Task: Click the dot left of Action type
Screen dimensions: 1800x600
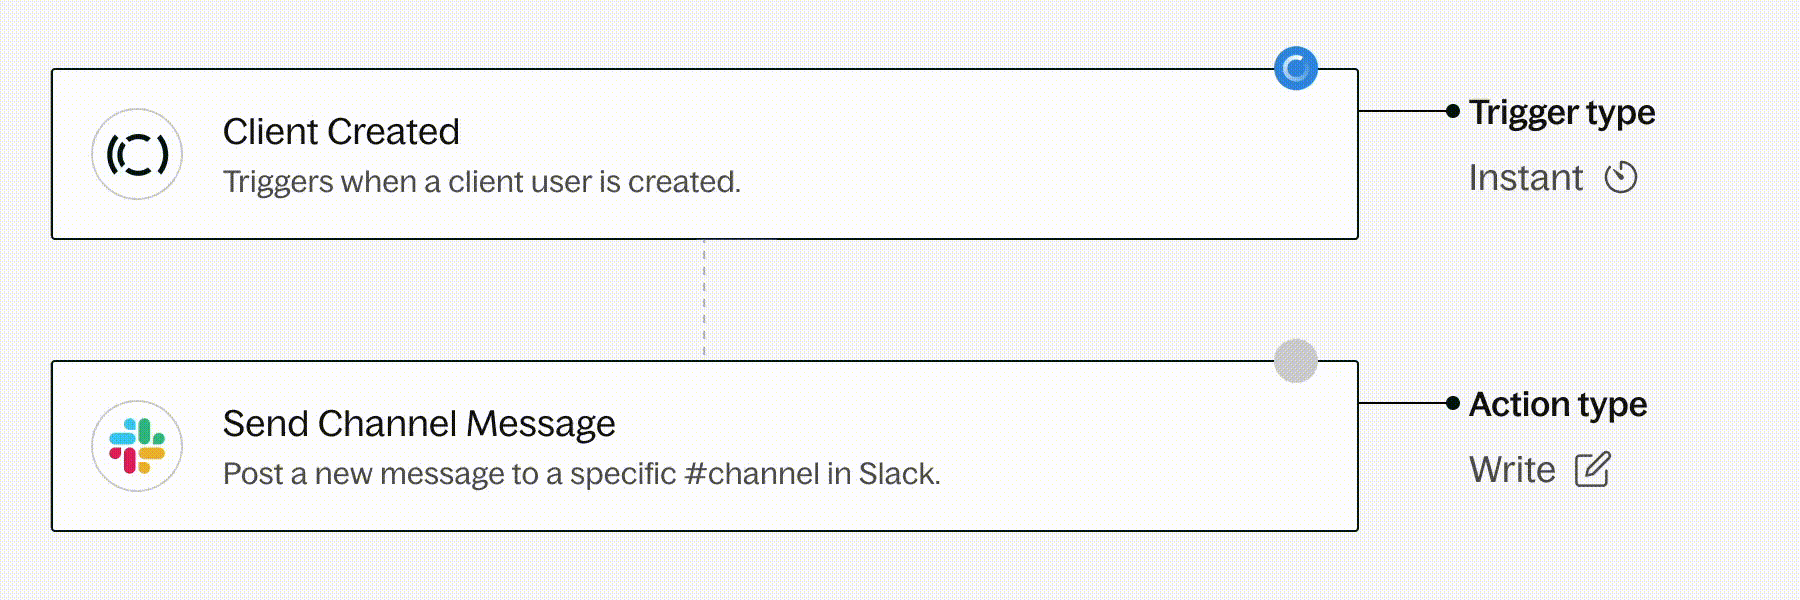Action: pyautogui.click(x=1453, y=403)
